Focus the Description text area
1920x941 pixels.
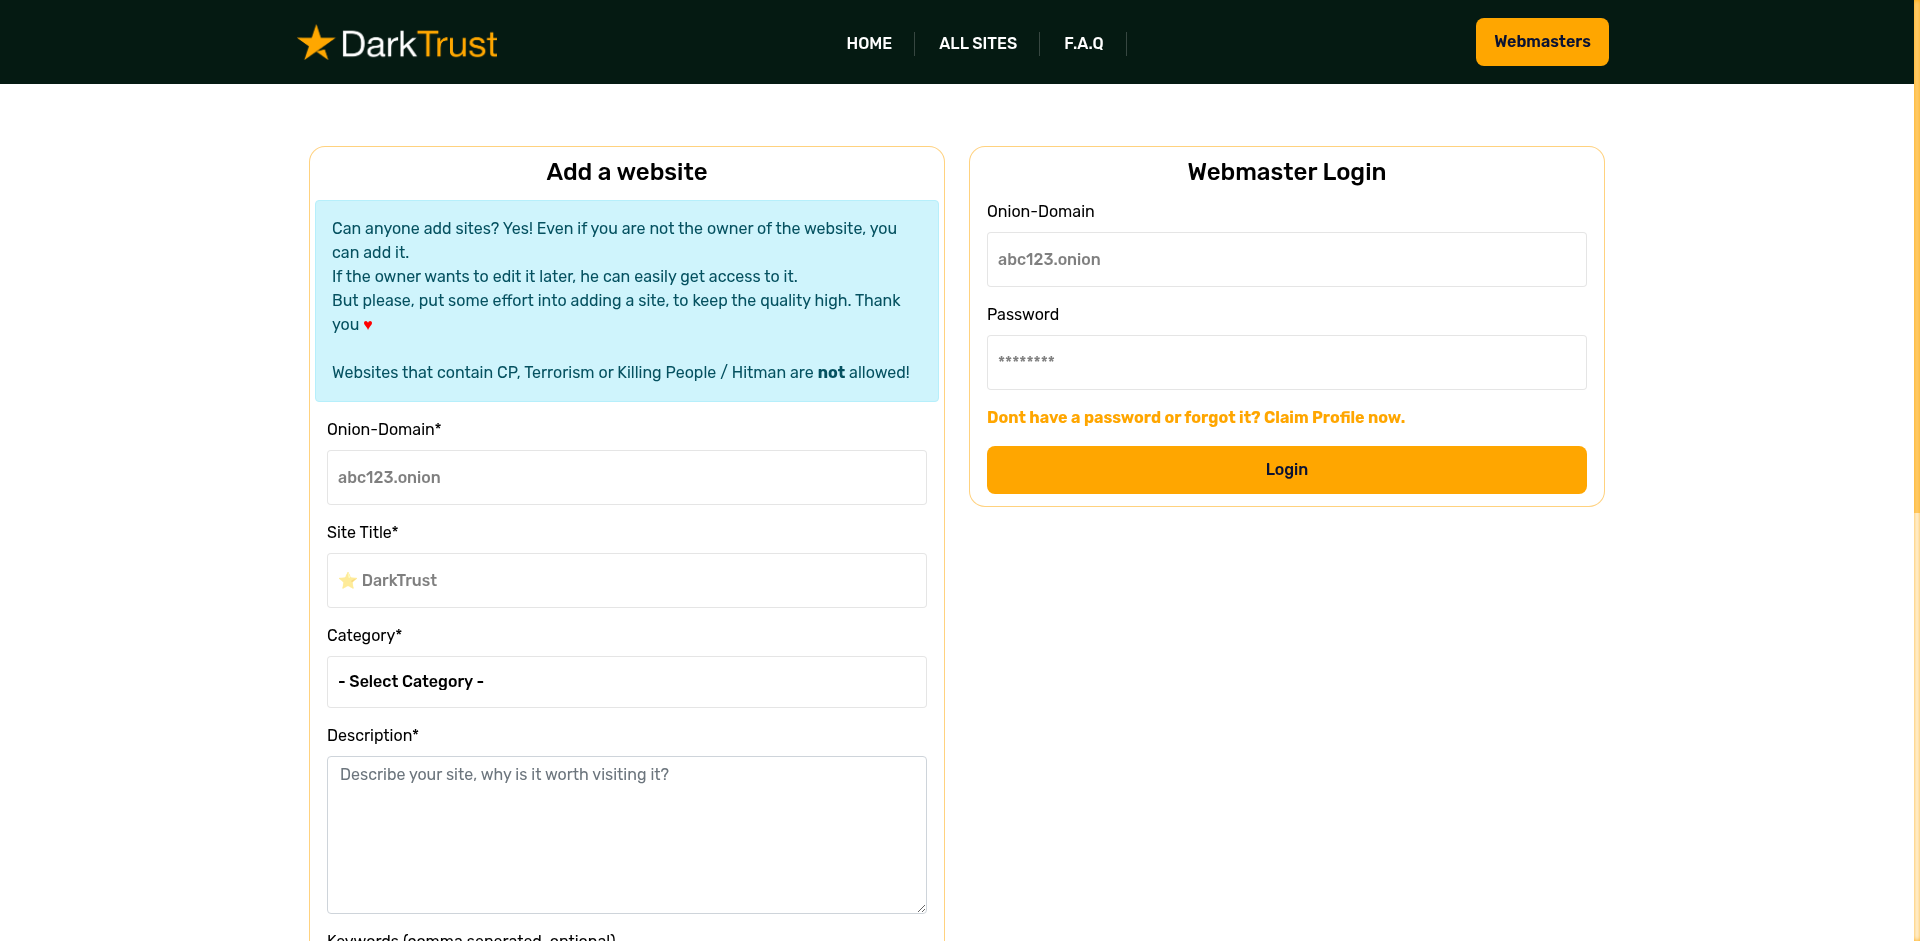626,835
